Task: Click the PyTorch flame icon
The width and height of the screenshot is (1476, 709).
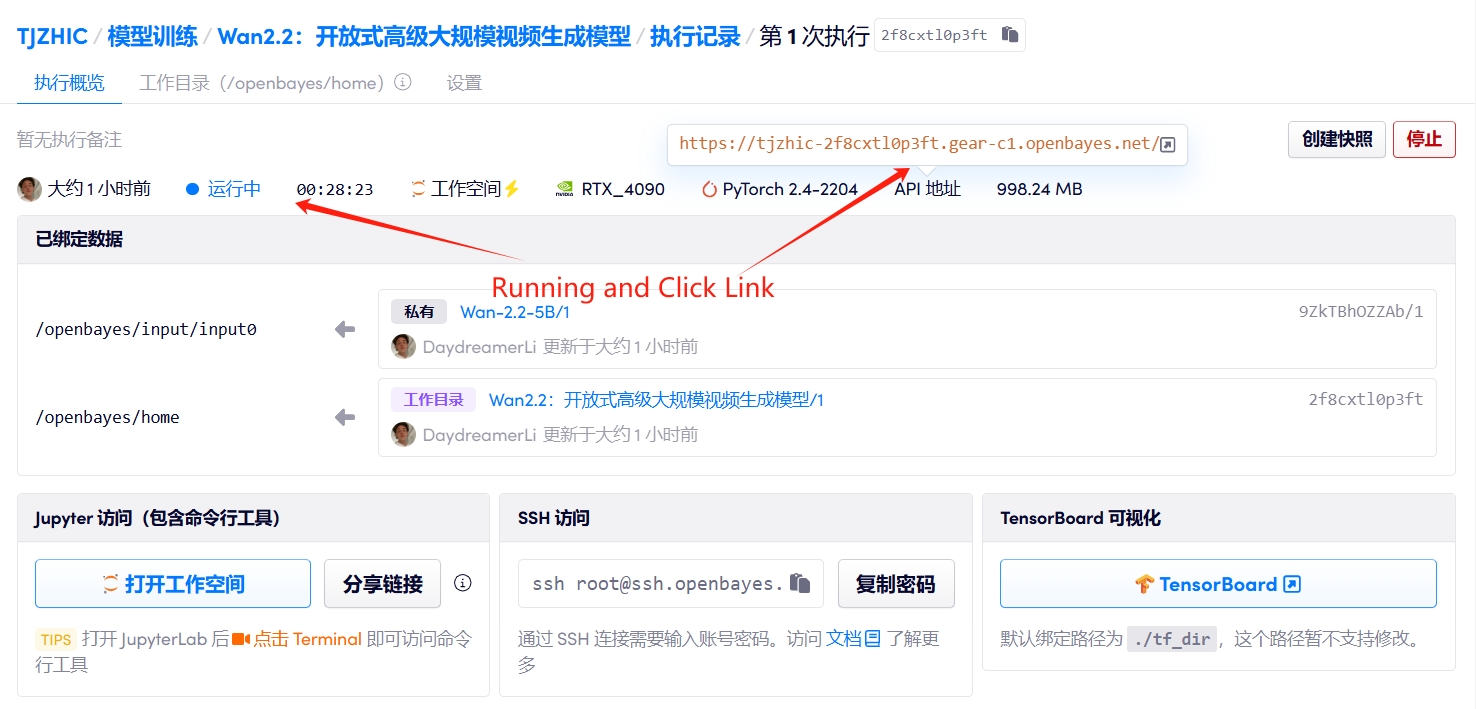Action: [710, 189]
